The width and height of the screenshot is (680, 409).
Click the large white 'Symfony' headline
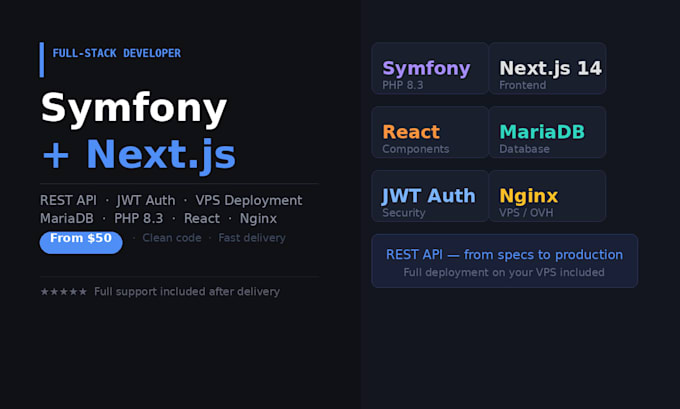[x=134, y=109]
